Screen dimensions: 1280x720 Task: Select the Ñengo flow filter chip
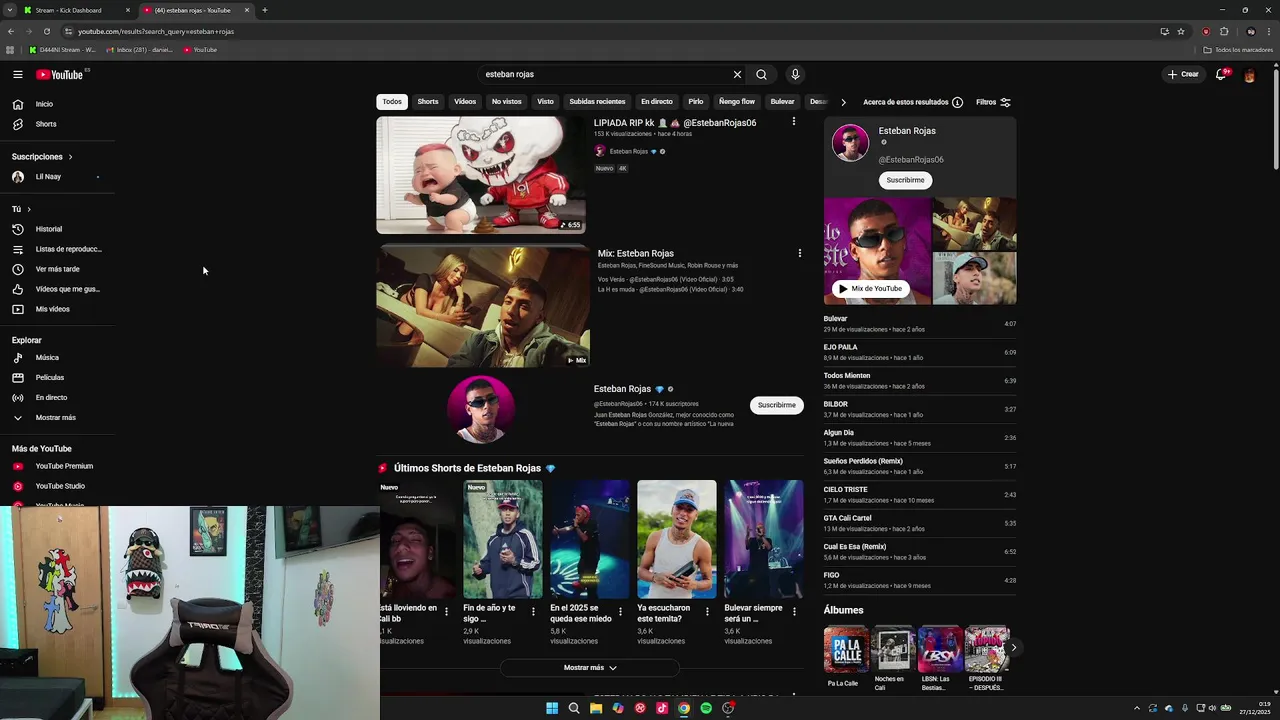737,102
